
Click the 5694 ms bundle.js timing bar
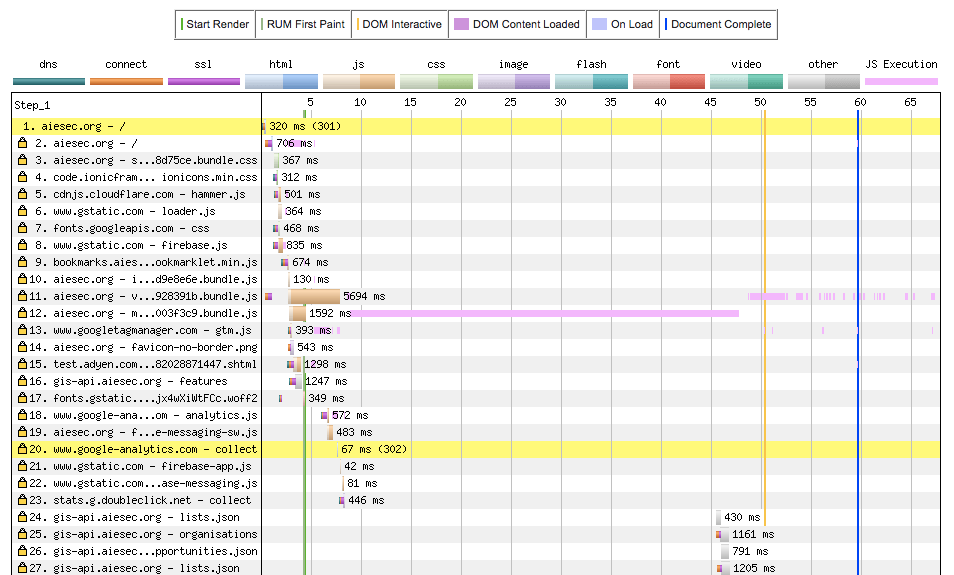(314, 296)
